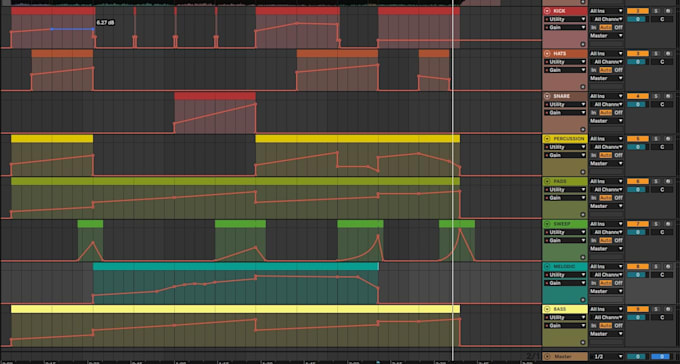
Task: Open PADS track Master output dropdown
Action: [x=606, y=206]
